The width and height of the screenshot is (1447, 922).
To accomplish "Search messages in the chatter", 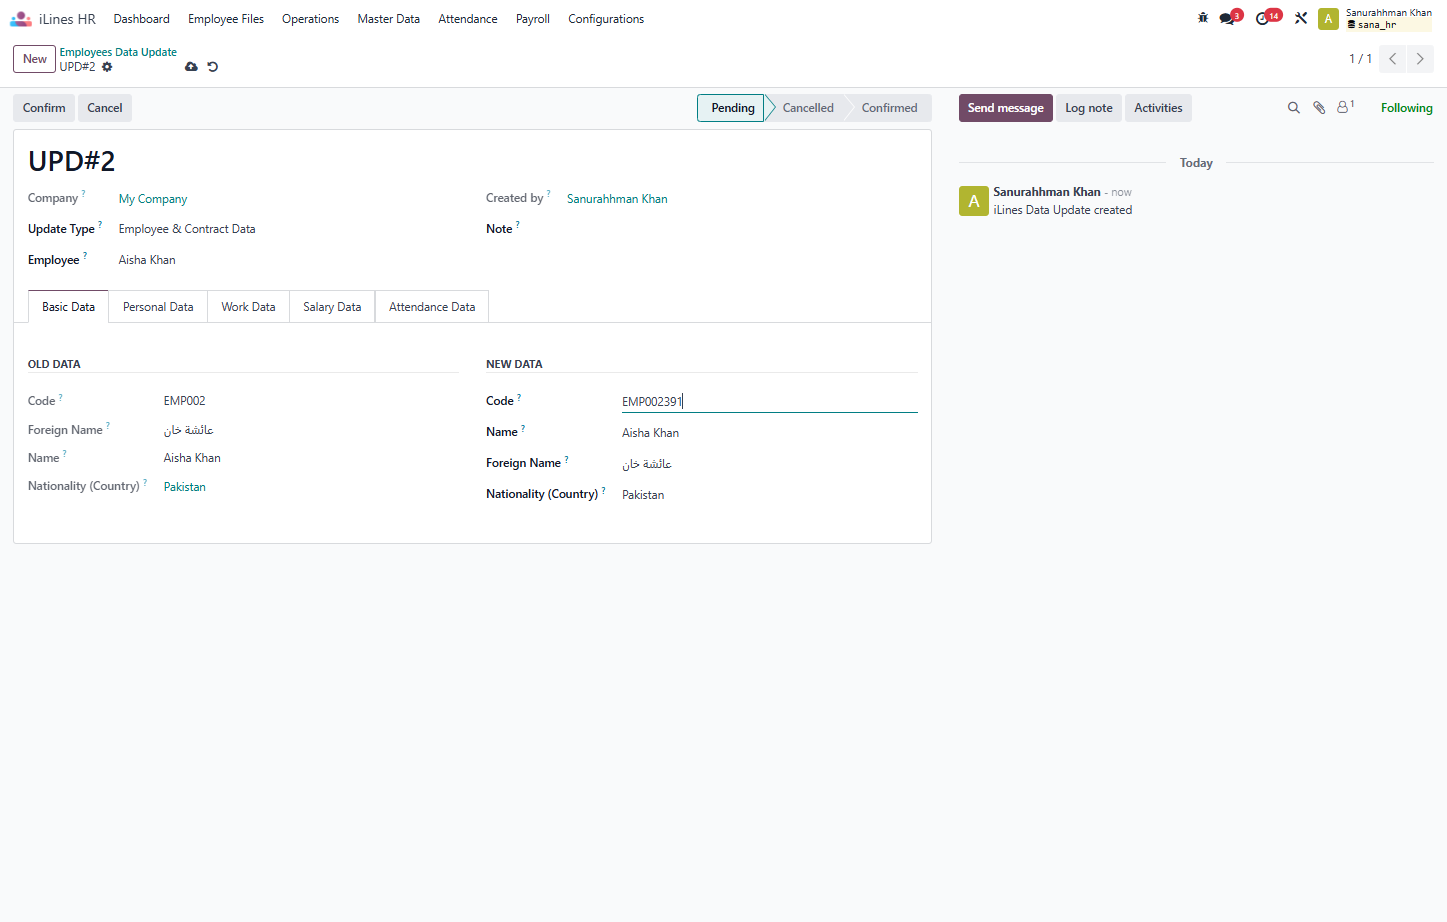I will (x=1293, y=108).
